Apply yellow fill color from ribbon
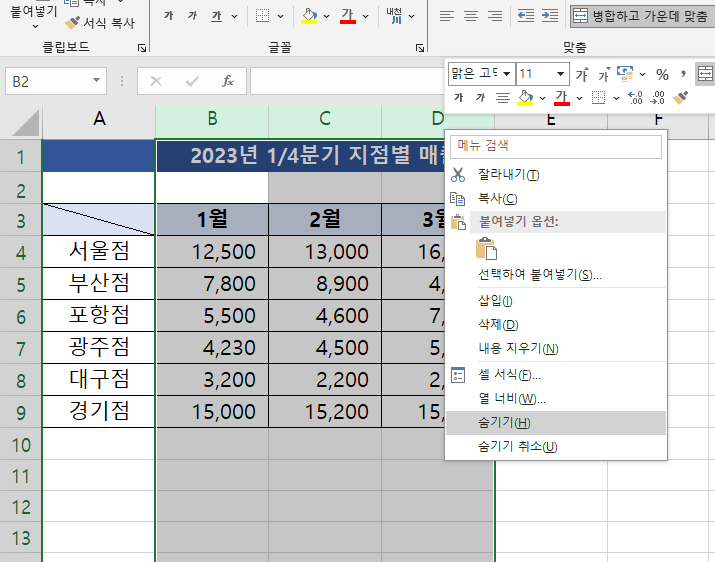The height and width of the screenshot is (562, 715). [x=309, y=16]
